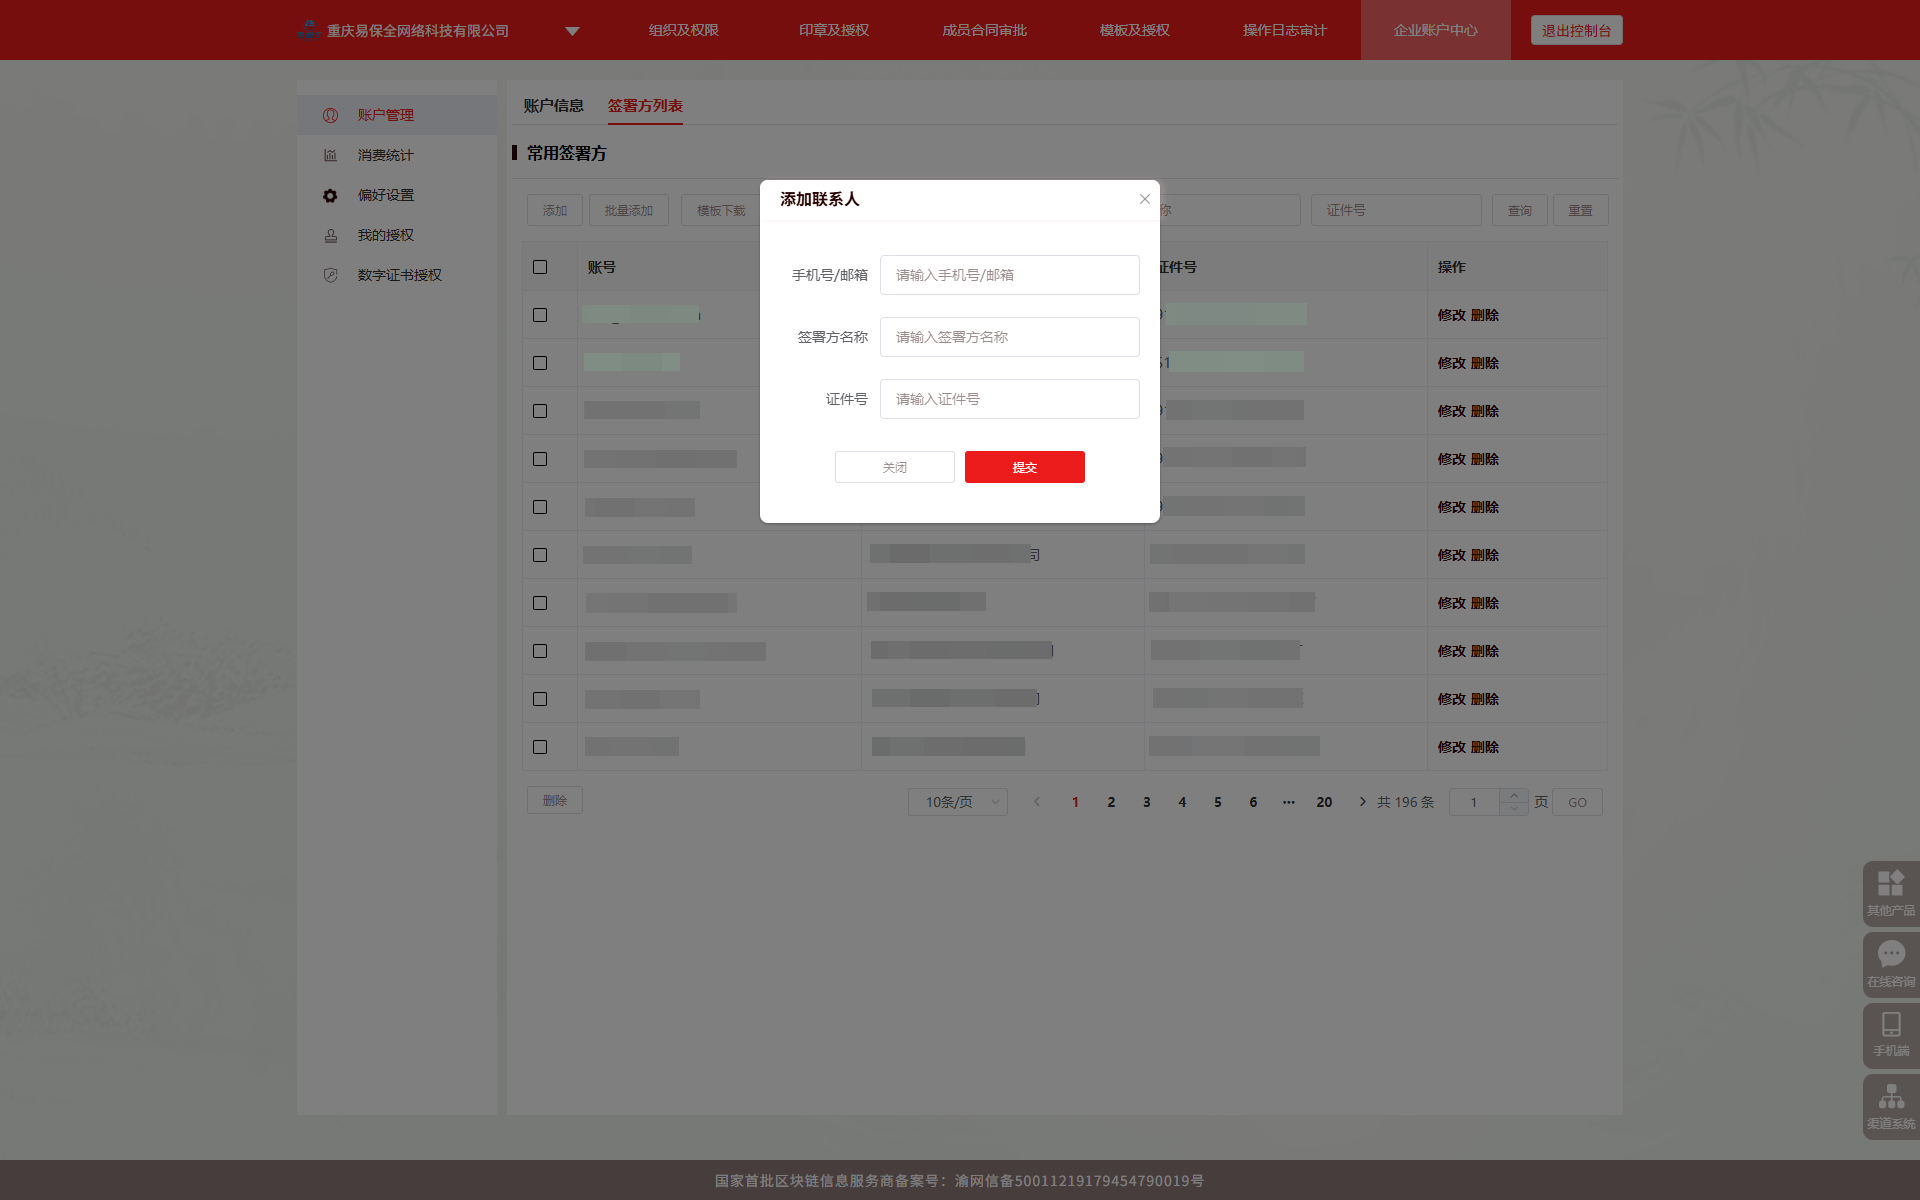Open the 10条/页 page size dropdown

pos(957,802)
